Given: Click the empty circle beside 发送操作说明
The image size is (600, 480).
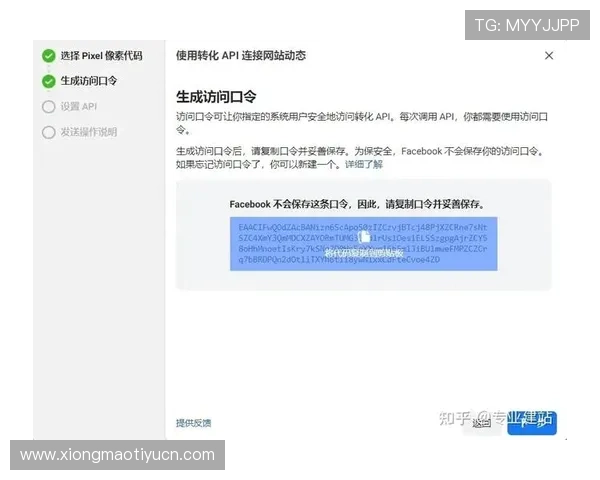Looking at the screenshot, I should pyautogui.click(x=49, y=132).
